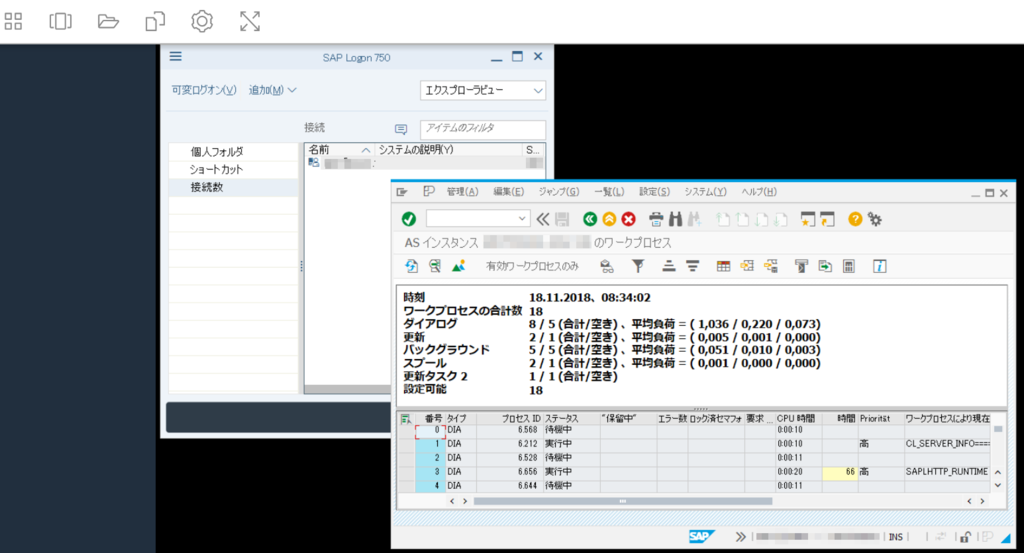Click the sort descending icon
Image resolution: width=1024 pixels, height=553 pixels.
(x=692, y=266)
